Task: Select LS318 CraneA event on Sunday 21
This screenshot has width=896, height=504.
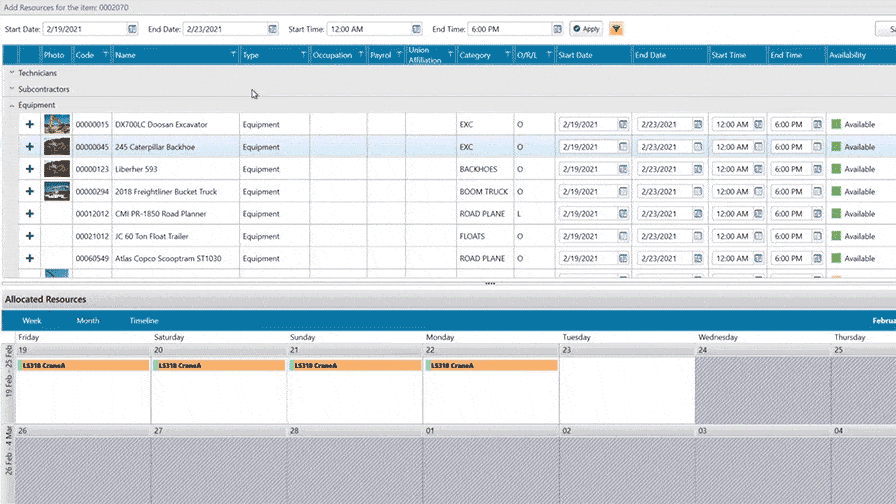Action: (355, 365)
